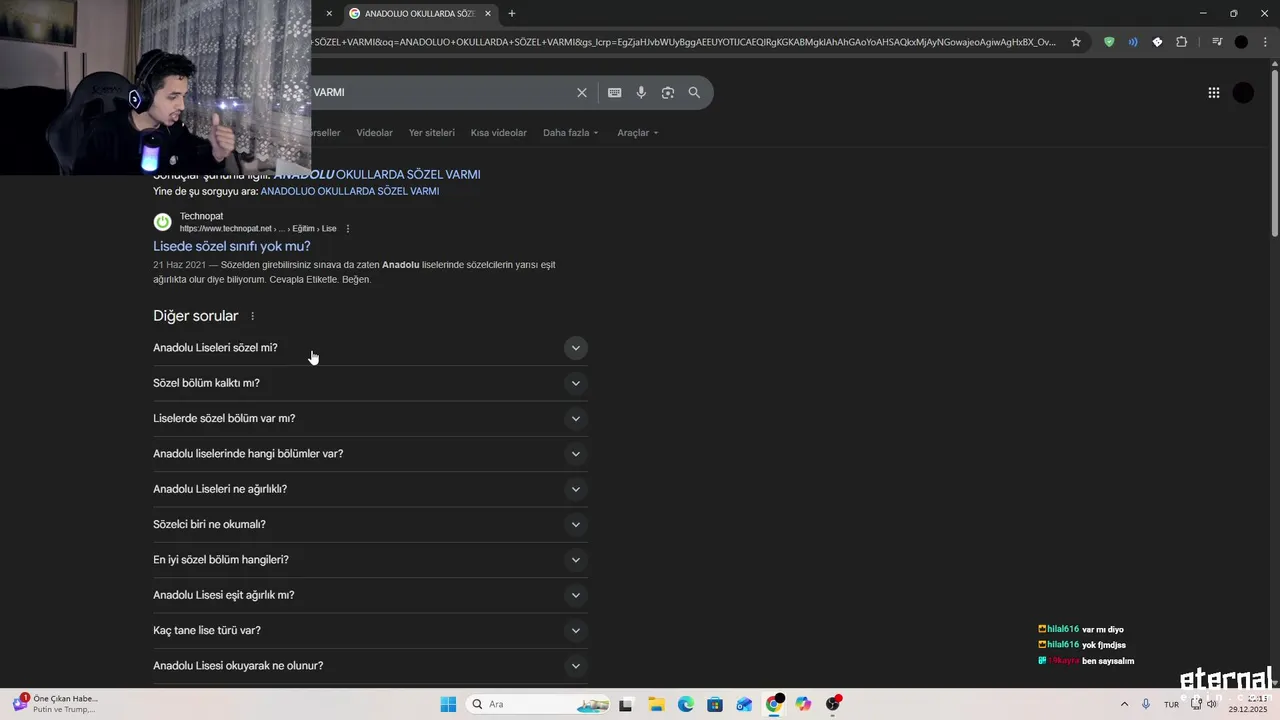Open the taskbar clock and date
This screenshot has width=1280, height=720.
pos(1248,704)
